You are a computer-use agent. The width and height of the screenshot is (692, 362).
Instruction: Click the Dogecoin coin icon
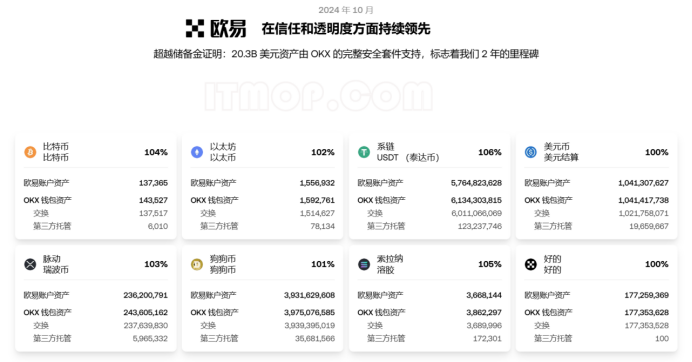pyautogui.click(x=197, y=264)
